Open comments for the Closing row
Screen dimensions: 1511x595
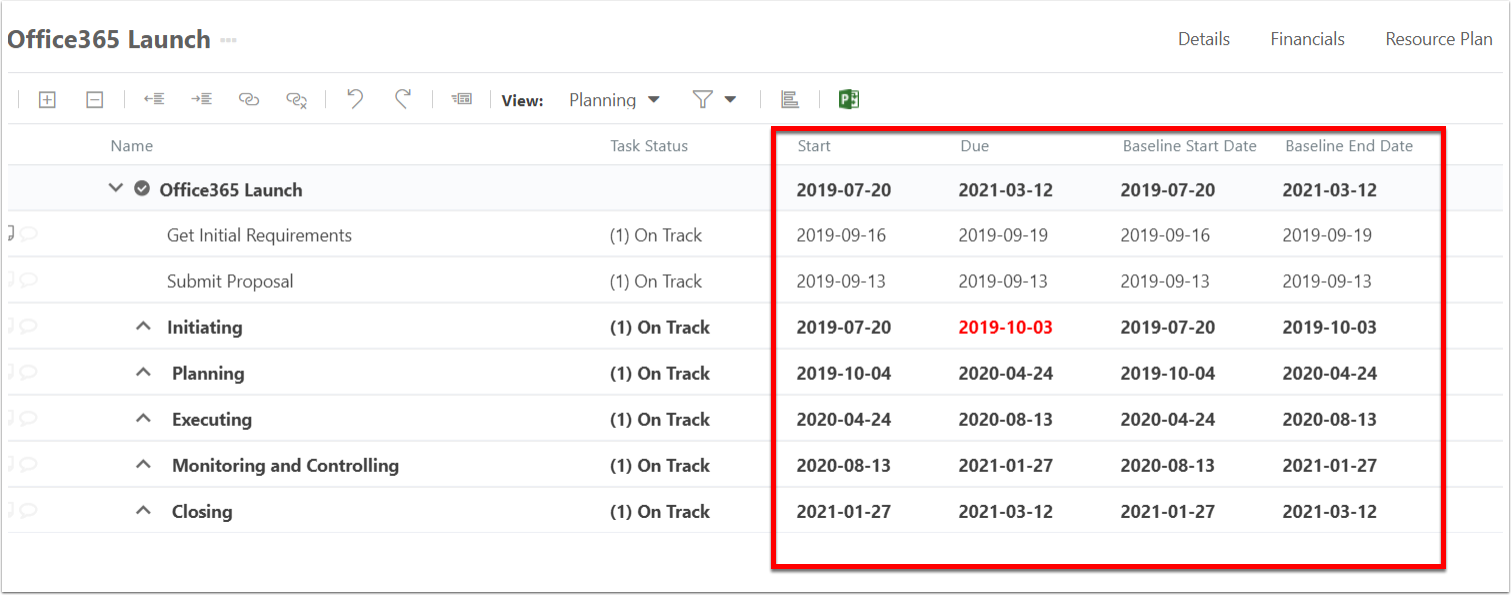tap(29, 510)
